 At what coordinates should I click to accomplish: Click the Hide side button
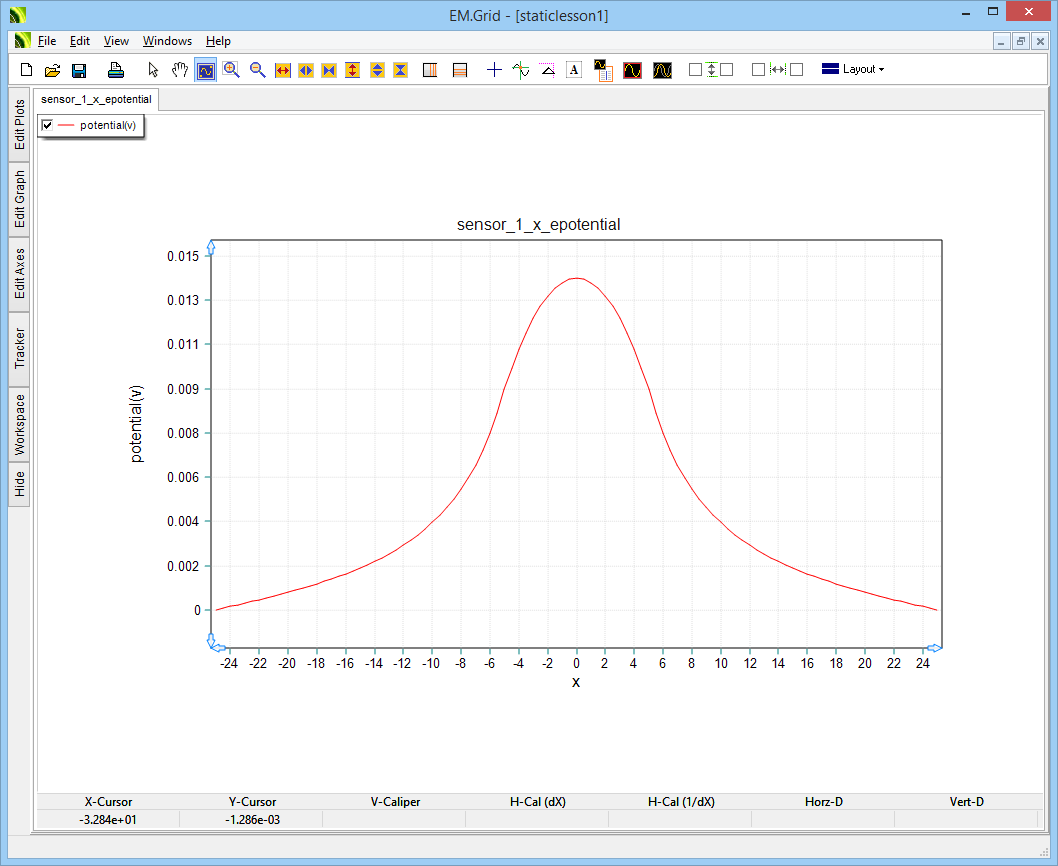point(20,485)
